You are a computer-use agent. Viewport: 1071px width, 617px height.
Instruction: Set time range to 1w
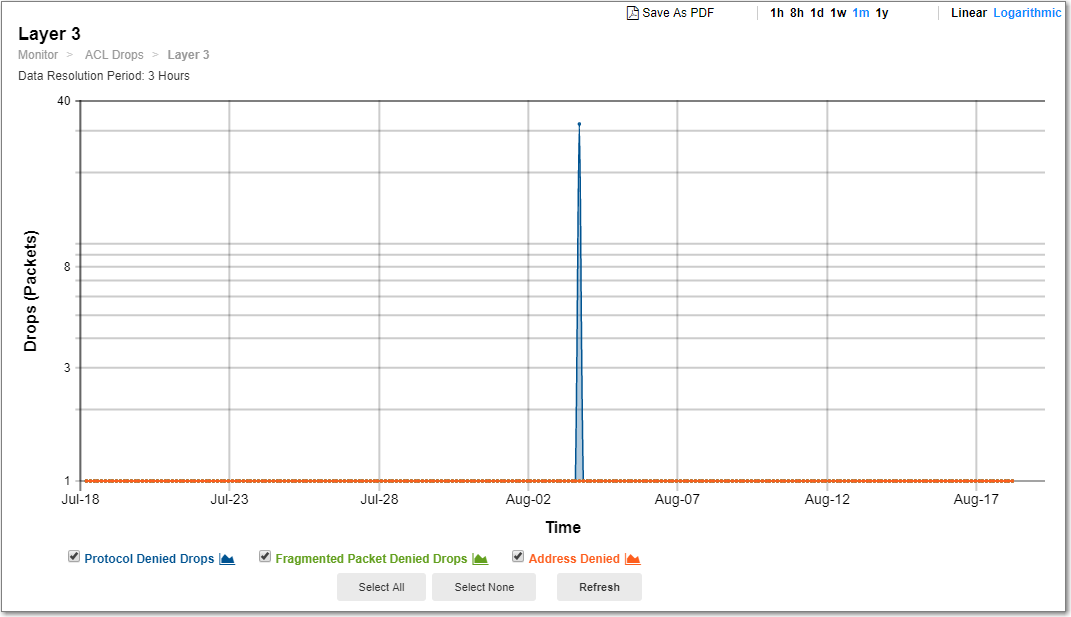[x=838, y=13]
